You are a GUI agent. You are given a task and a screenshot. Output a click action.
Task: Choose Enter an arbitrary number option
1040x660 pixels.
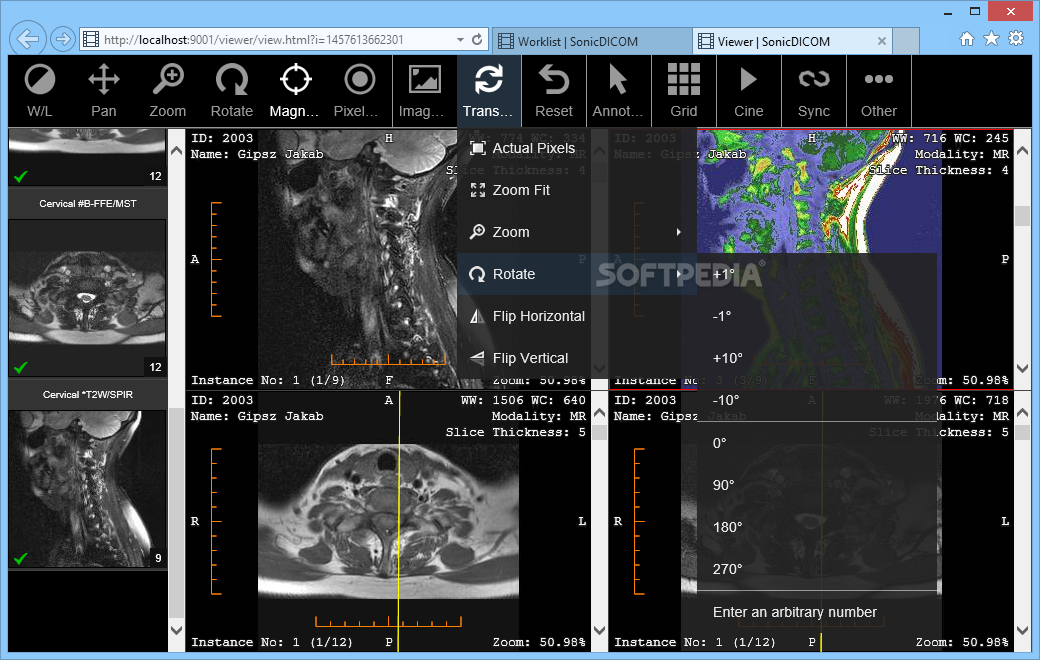(816, 612)
